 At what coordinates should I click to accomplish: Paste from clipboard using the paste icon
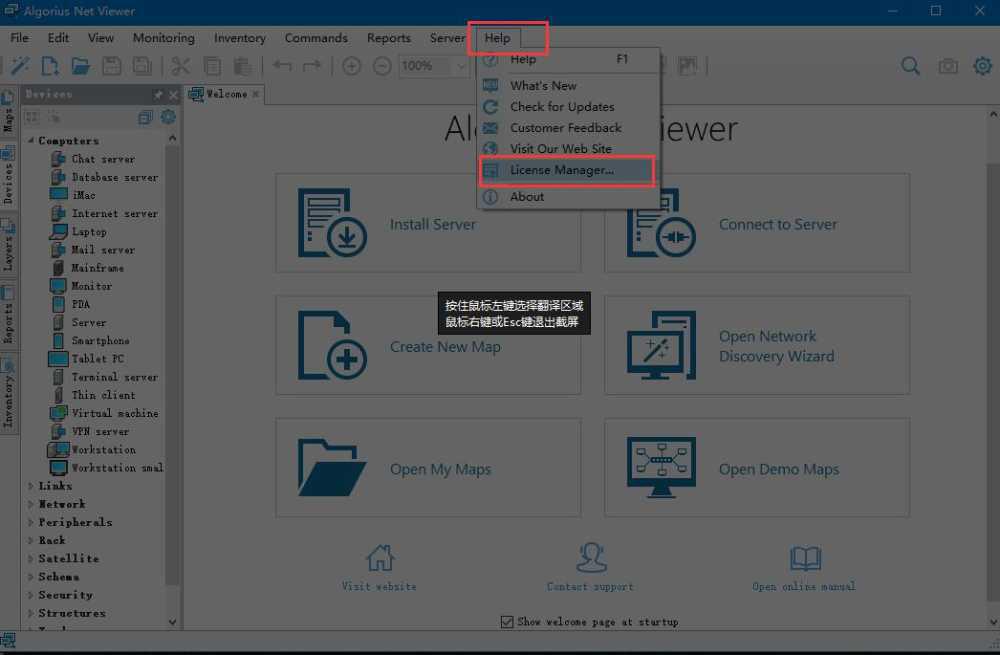tap(242, 65)
